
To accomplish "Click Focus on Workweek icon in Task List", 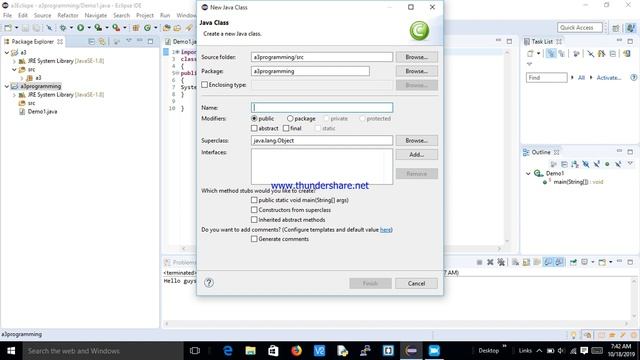I will (576, 53).
